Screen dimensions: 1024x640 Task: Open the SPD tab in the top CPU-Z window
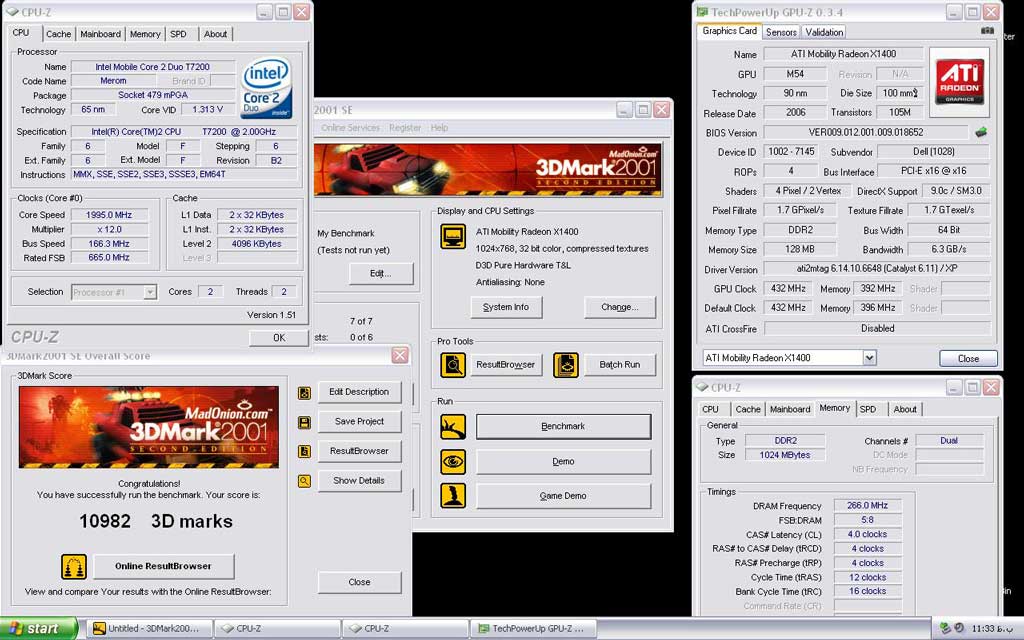click(178, 34)
